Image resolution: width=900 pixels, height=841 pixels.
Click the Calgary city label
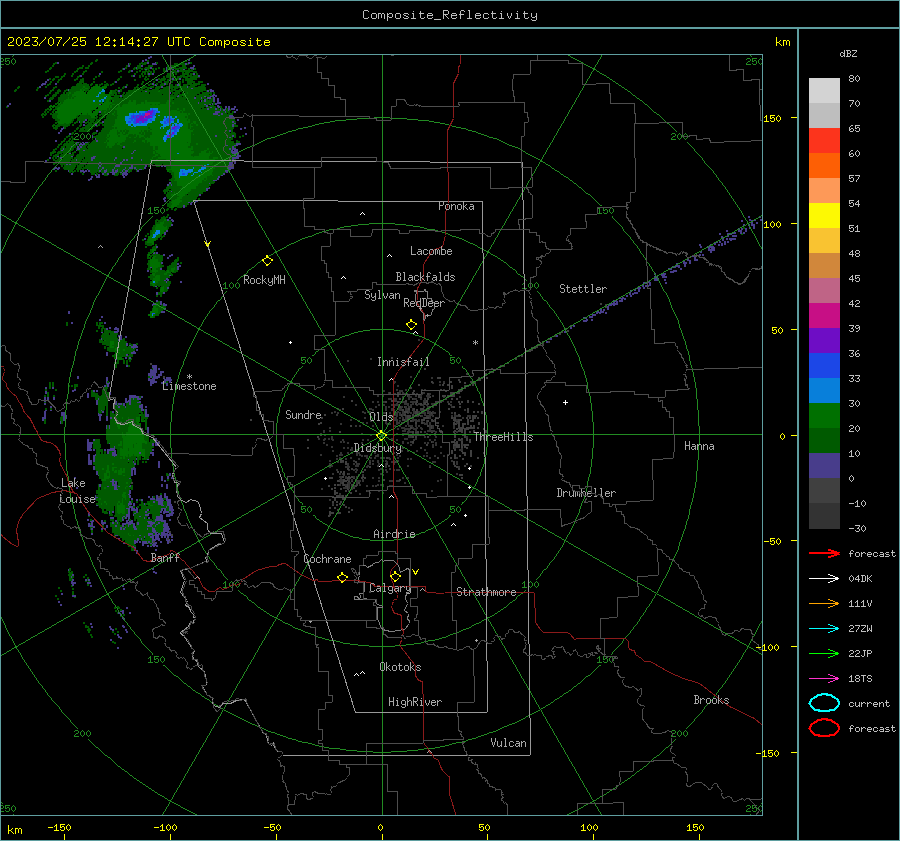[390, 588]
